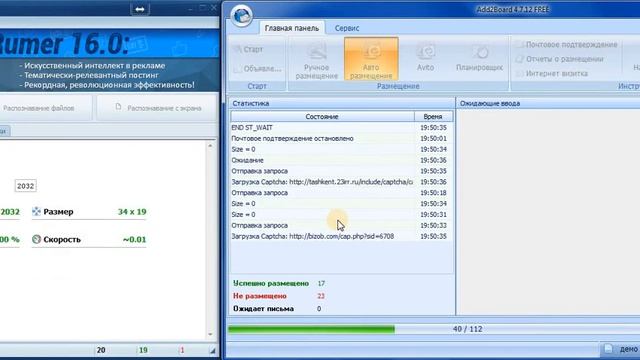Click the Ожидает письма statistic label
The height and width of the screenshot is (360, 640).
263,309
